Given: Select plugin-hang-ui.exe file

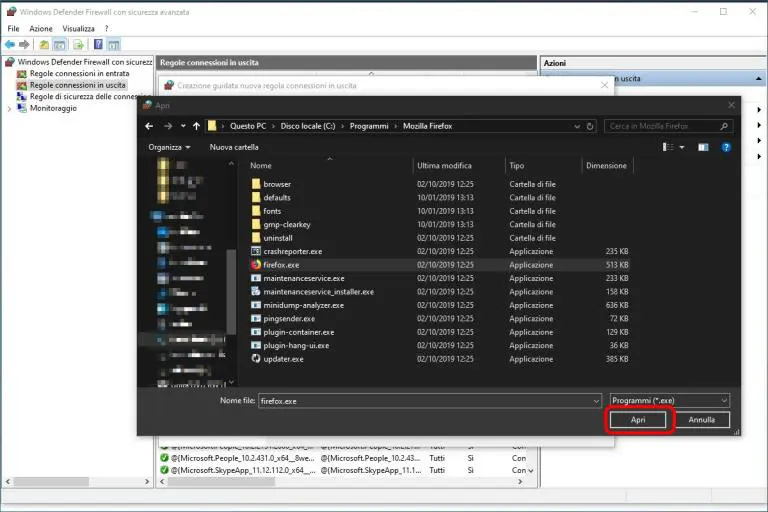Looking at the screenshot, I should (296, 346).
